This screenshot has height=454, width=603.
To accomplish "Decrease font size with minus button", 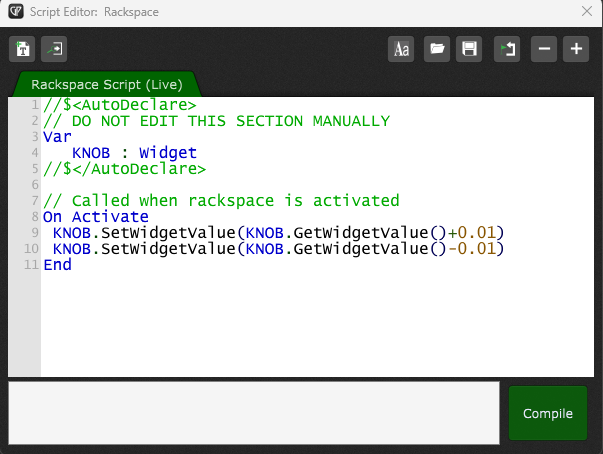I will 544,49.
